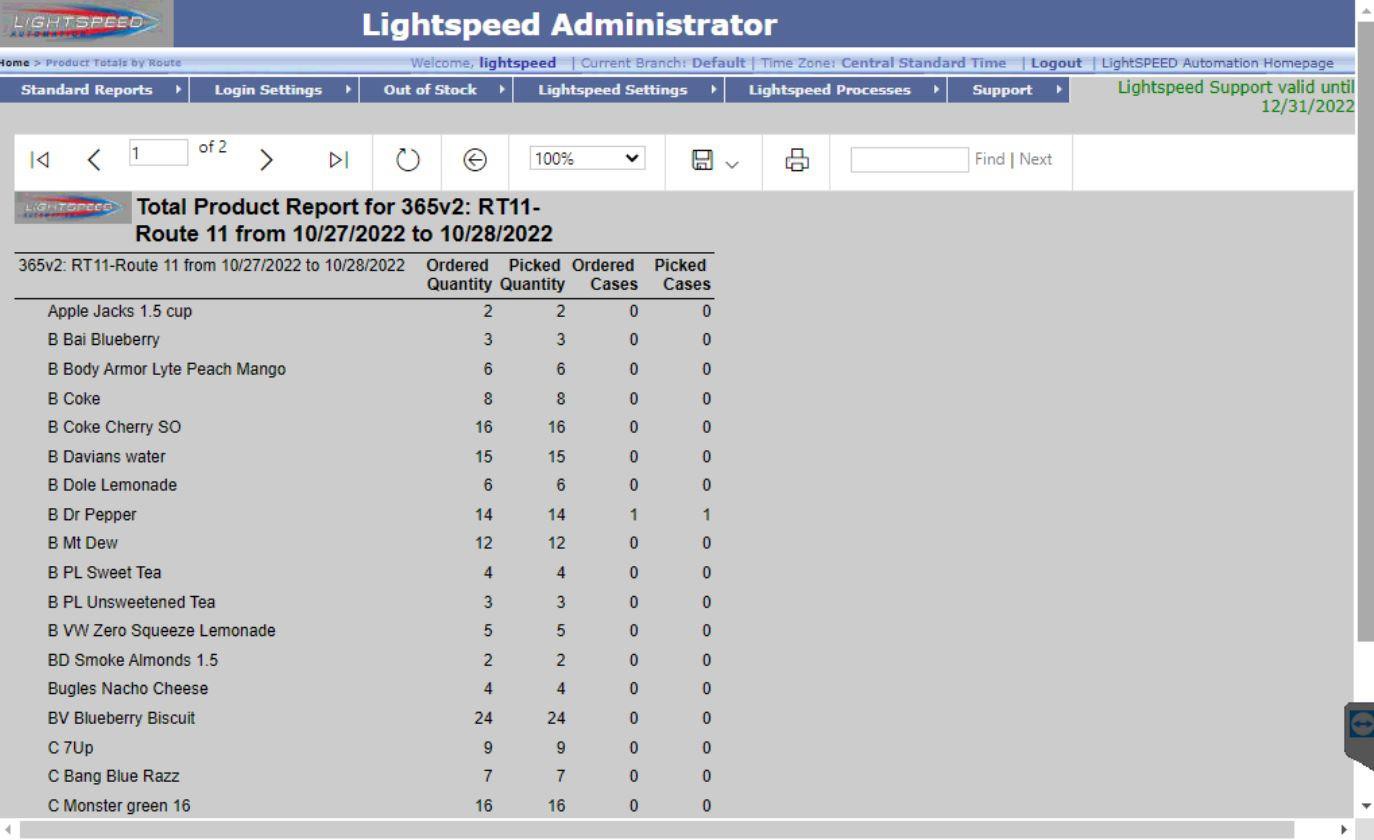
Task: Jump to last report page
Action: click(x=339, y=160)
